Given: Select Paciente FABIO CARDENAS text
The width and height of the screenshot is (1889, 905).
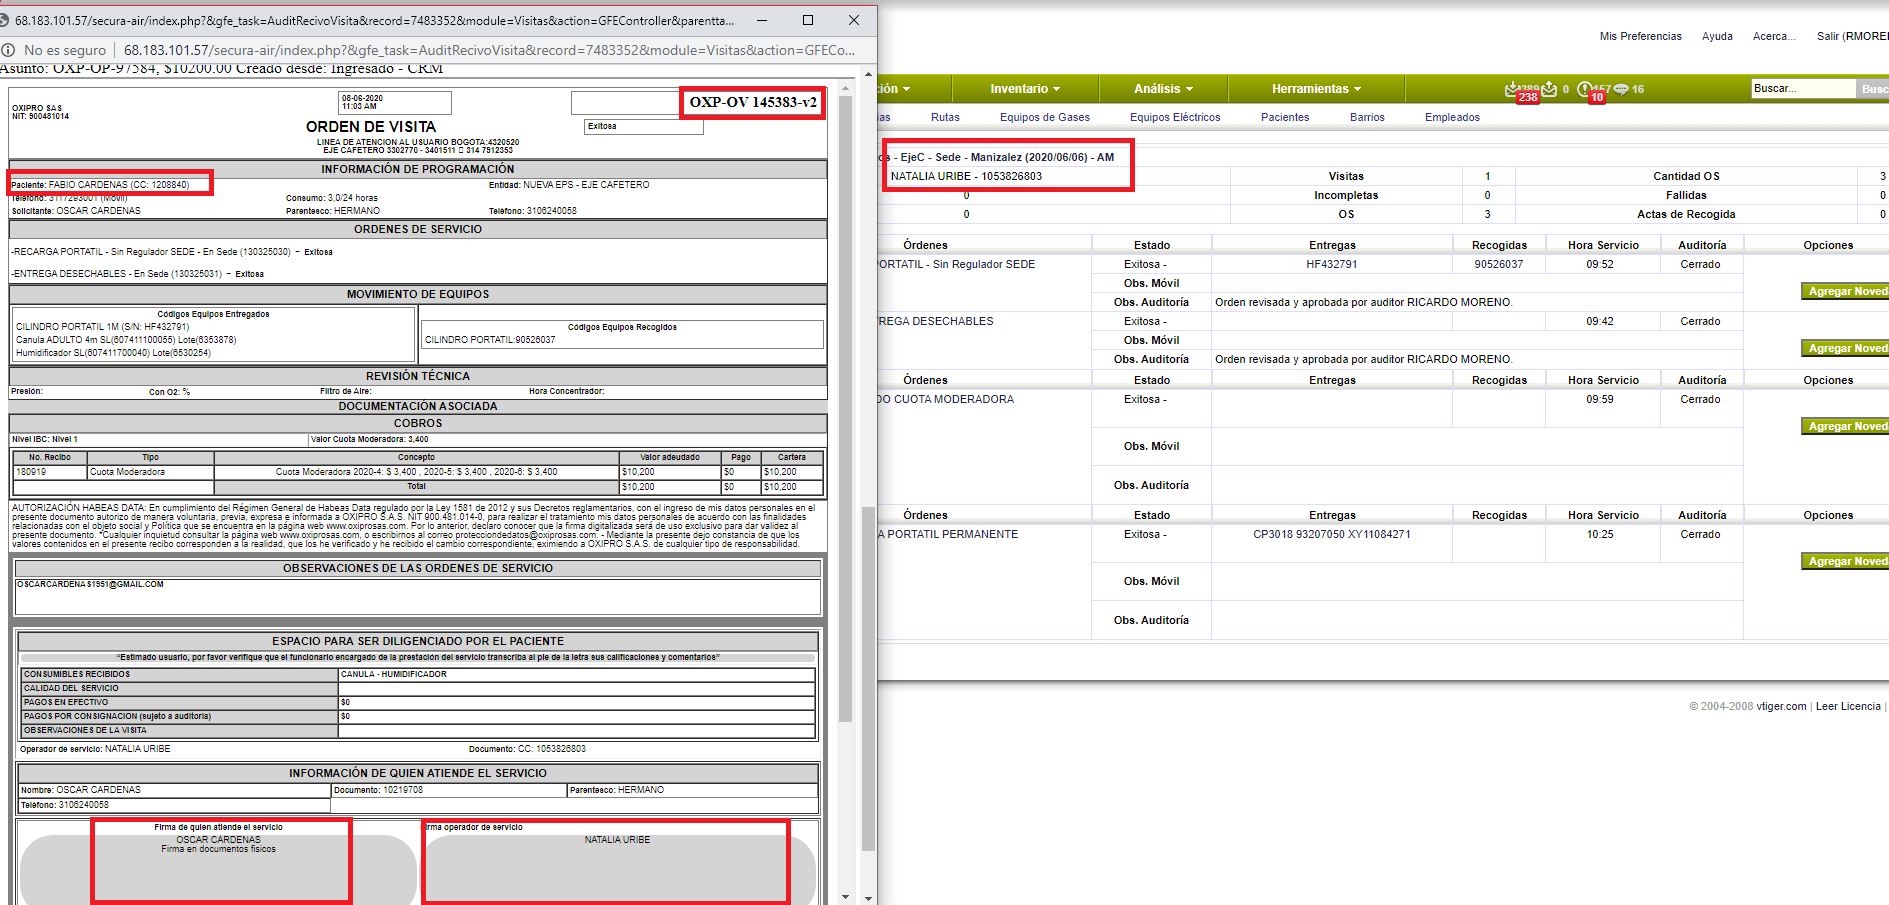Looking at the screenshot, I should 100,185.
